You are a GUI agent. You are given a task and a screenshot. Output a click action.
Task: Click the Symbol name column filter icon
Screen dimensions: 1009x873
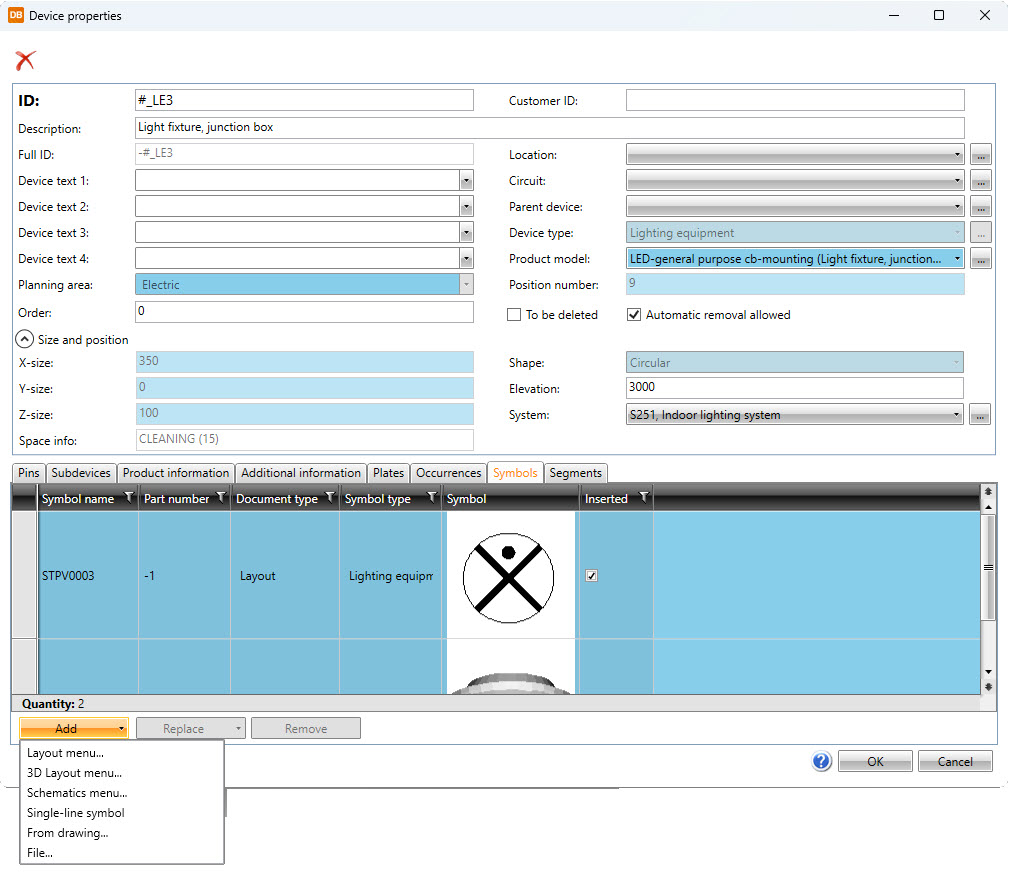click(128, 498)
